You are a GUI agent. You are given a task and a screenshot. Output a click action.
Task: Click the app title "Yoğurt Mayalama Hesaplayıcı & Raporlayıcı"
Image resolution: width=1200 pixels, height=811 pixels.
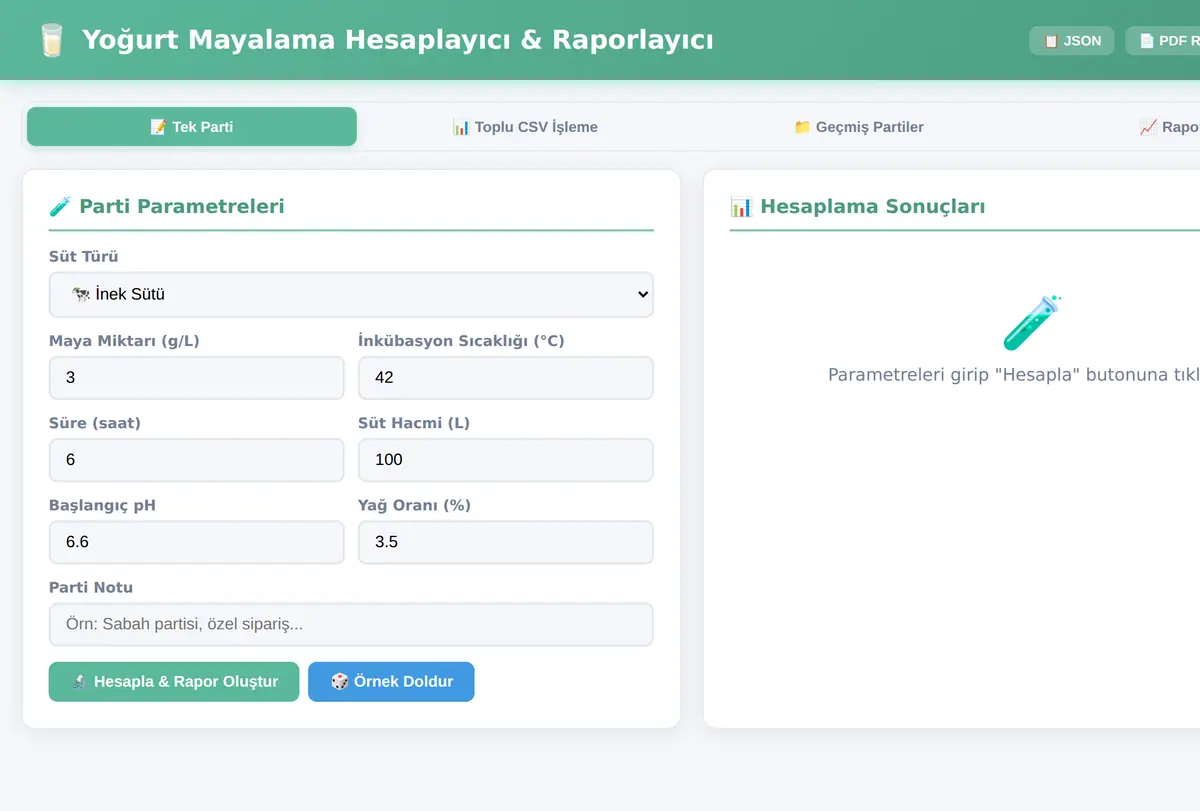coord(398,41)
